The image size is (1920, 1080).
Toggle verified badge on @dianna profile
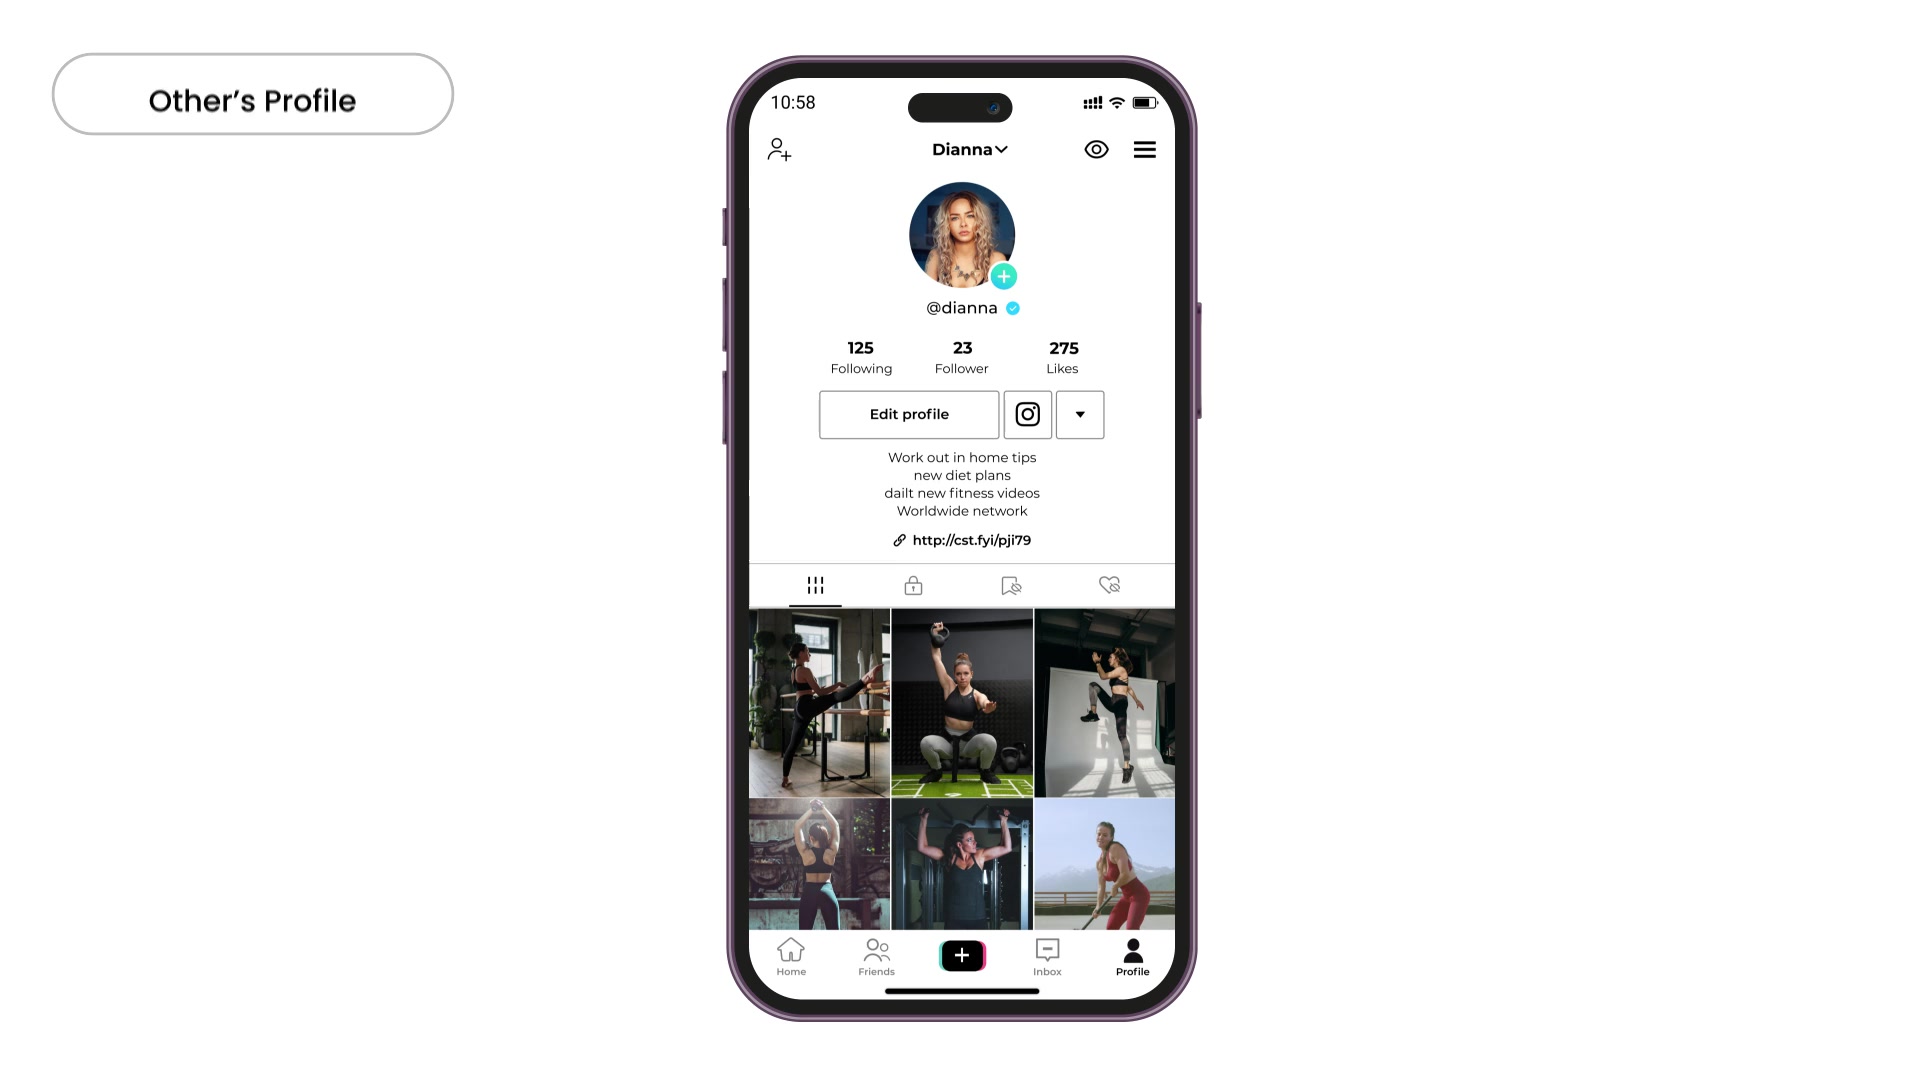tap(1014, 307)
